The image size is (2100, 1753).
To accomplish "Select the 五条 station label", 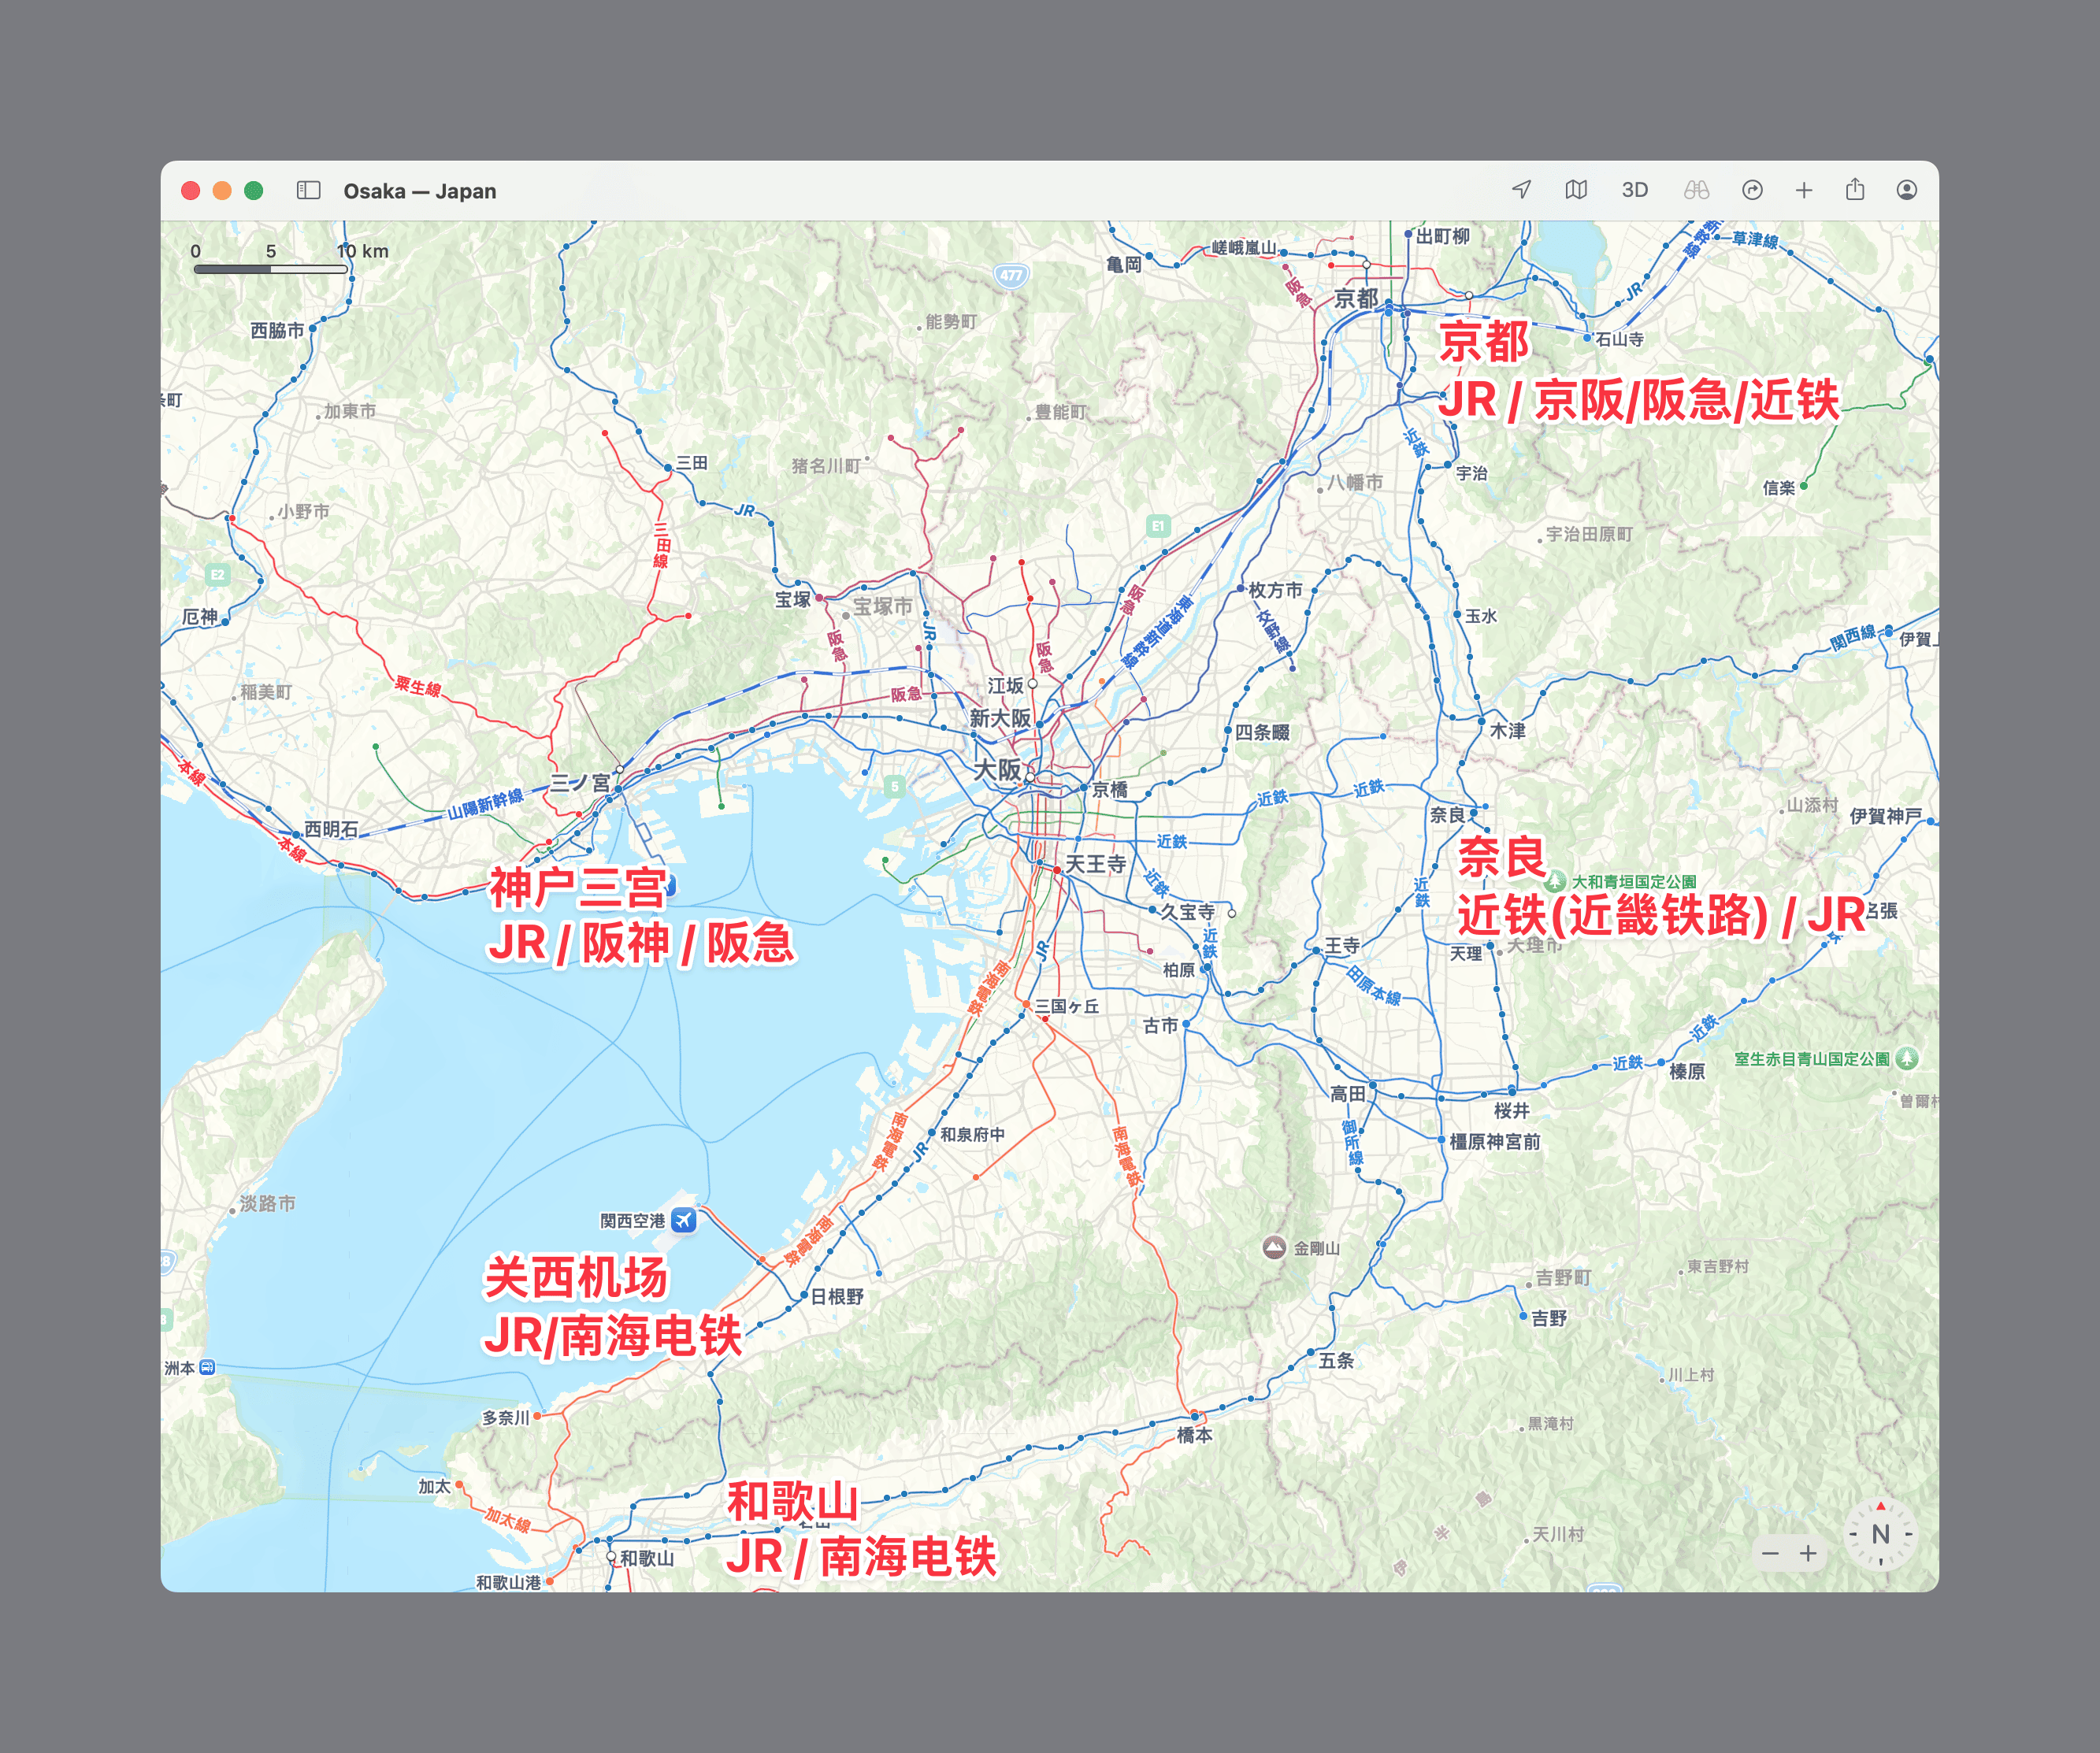I will click(x=1335, y=1360).
